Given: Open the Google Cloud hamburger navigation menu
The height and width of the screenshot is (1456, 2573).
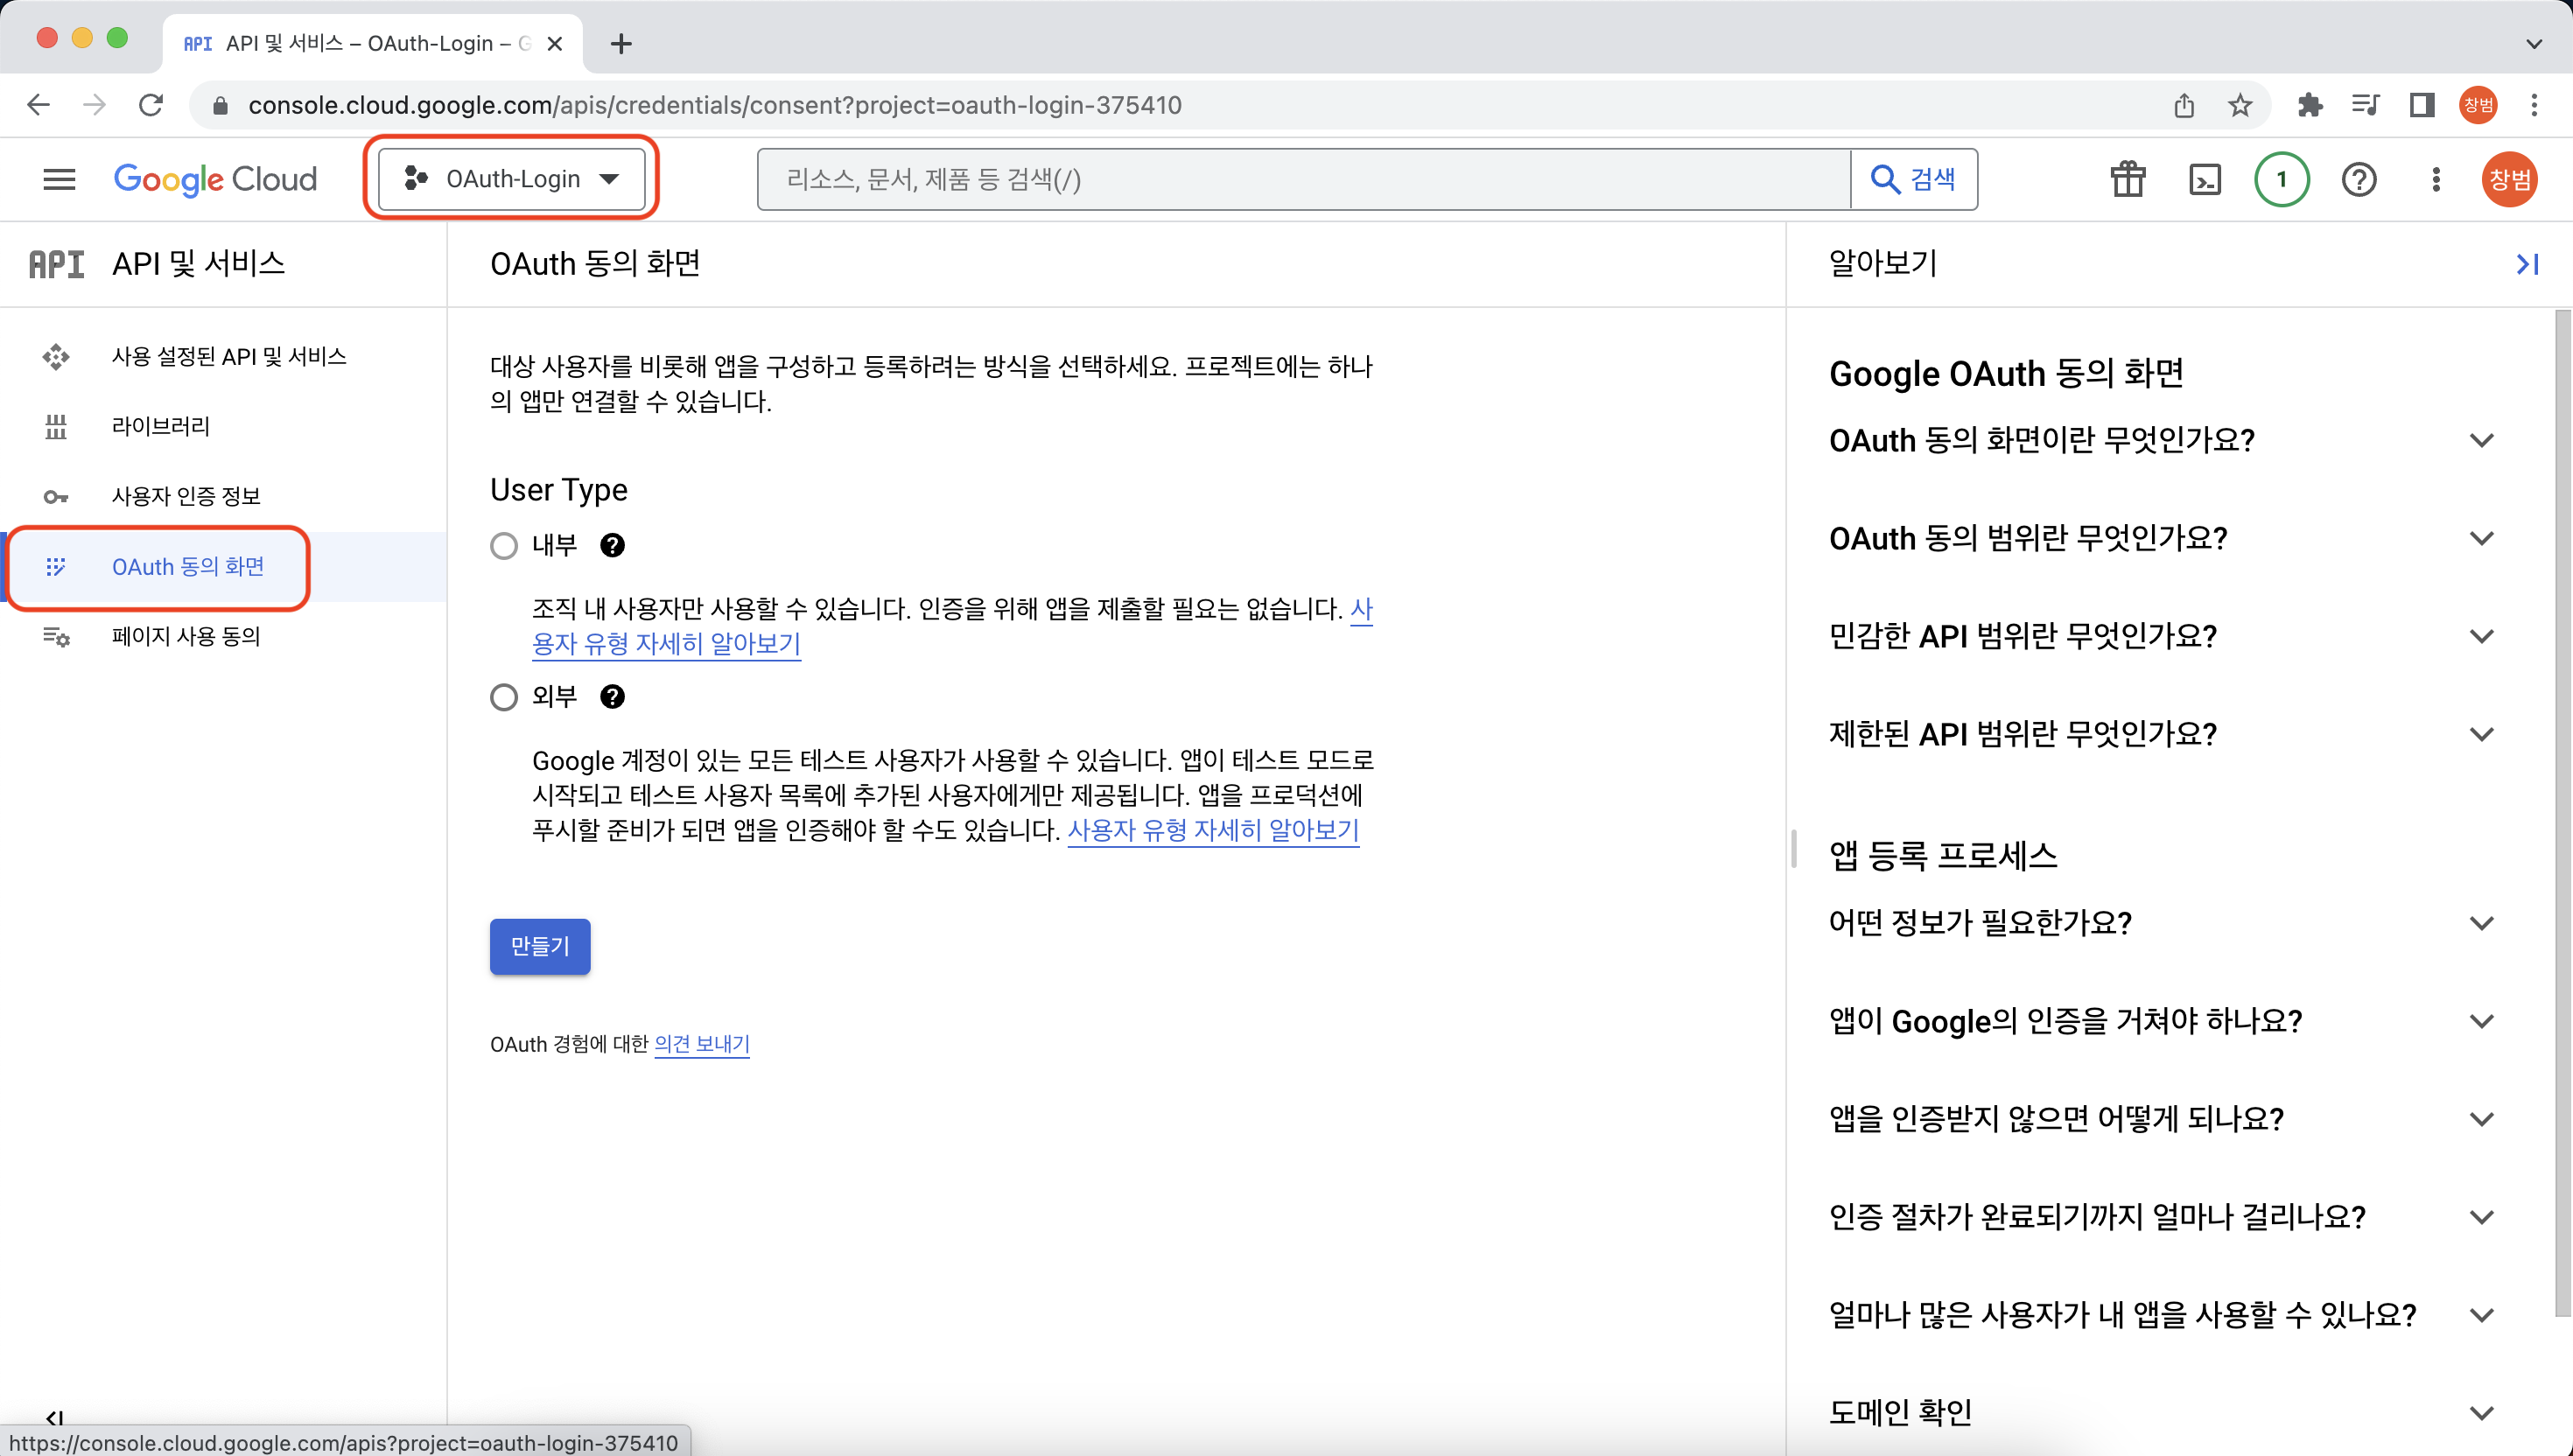Looking at the screenshot, I should [59, 179].
